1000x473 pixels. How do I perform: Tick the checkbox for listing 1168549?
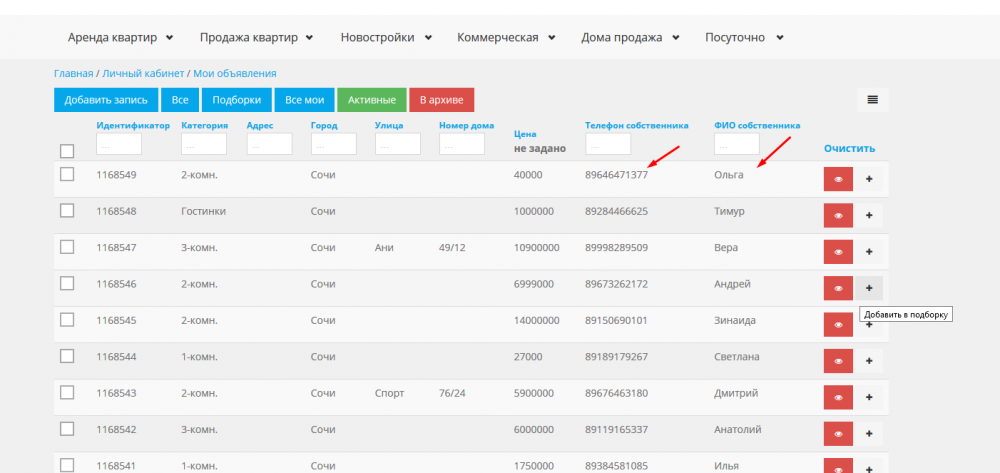[67, 174]
